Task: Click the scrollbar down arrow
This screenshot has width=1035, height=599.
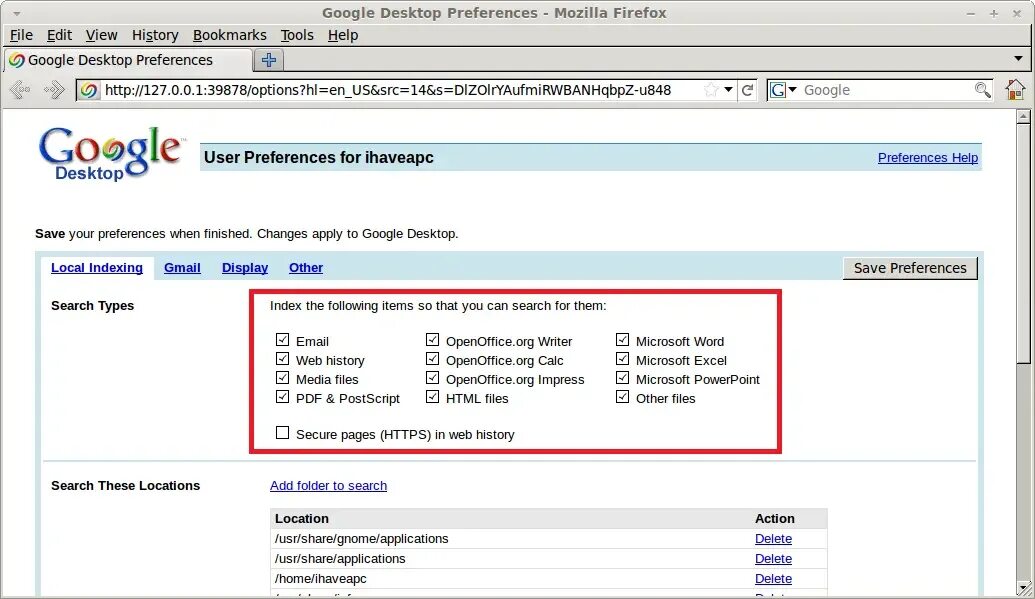Action: [1023, 587]
